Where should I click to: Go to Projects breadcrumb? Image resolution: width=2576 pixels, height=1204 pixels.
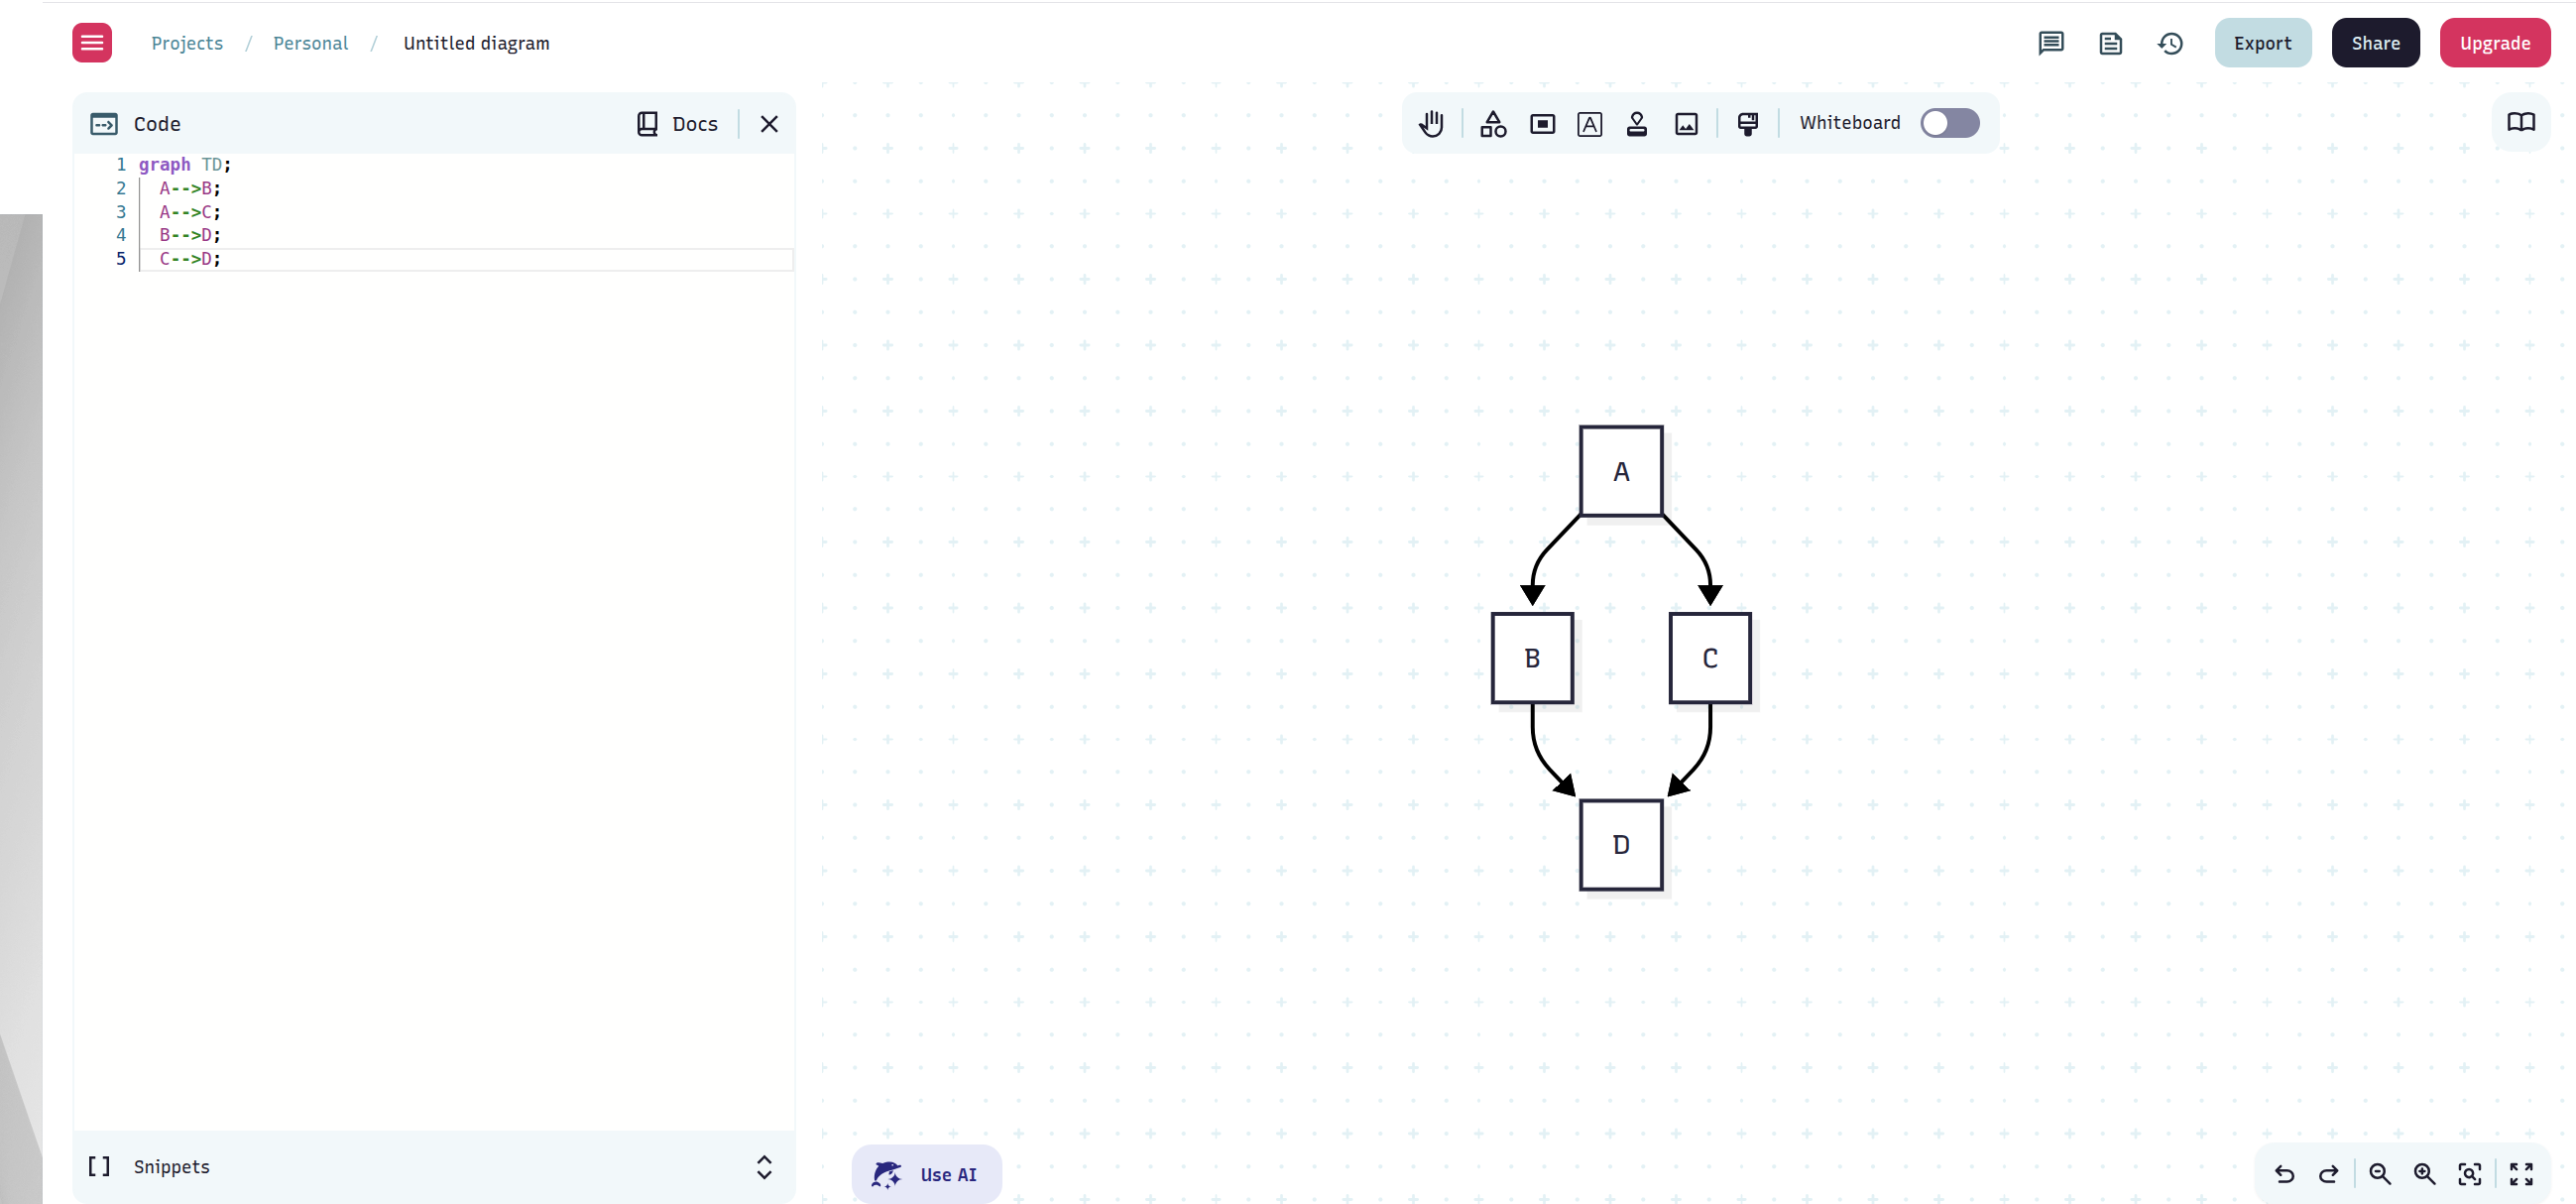[x=187, y=43]
